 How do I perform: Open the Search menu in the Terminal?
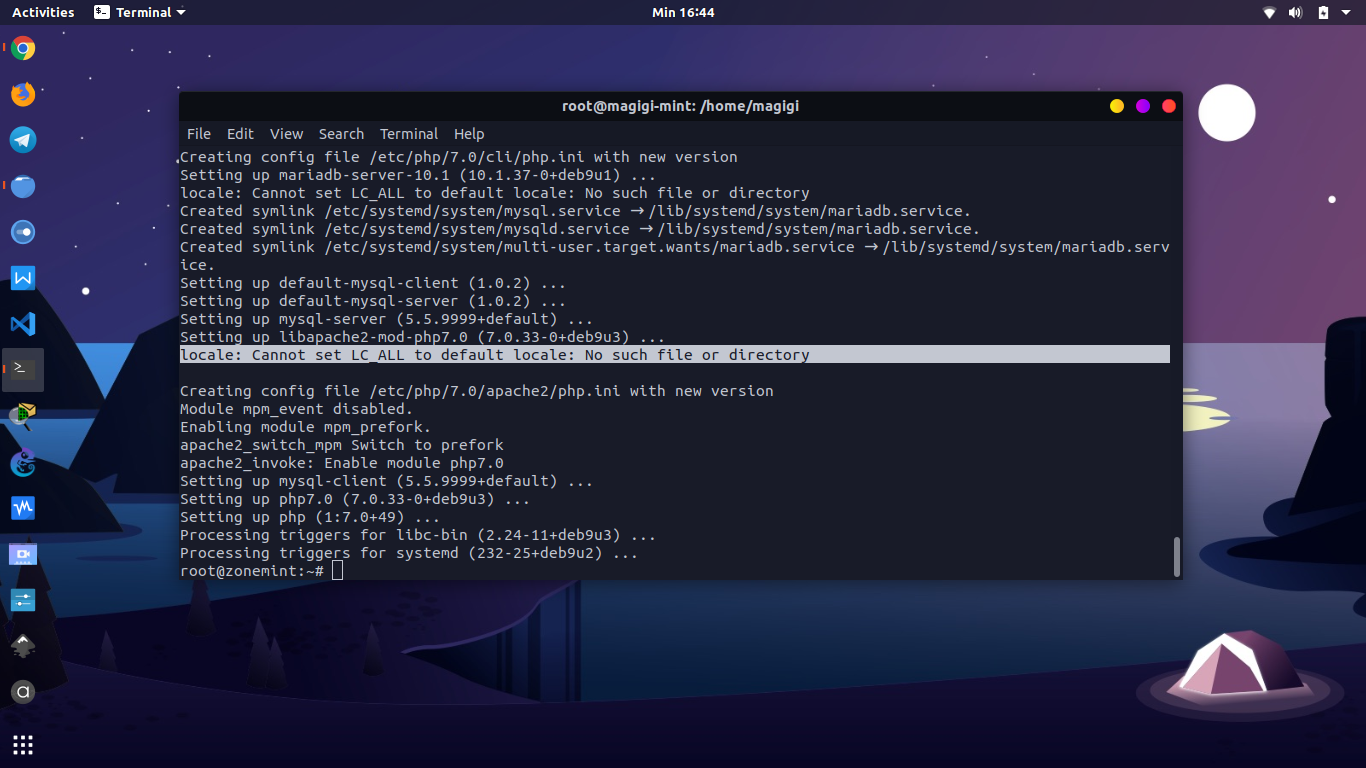(341, 133)
